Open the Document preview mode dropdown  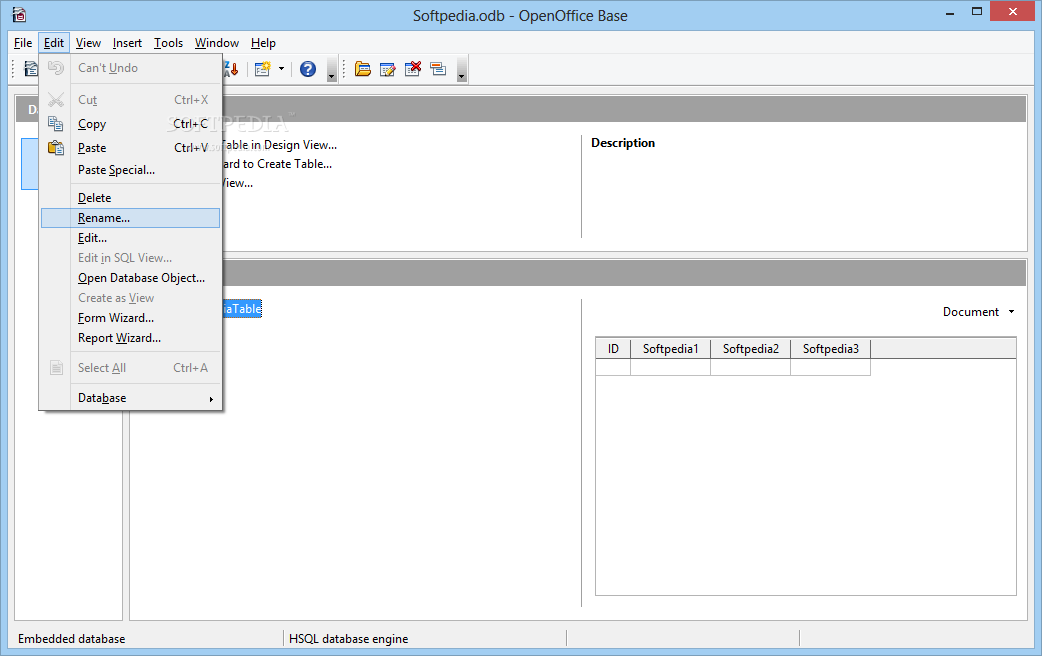tap(978, 312)
